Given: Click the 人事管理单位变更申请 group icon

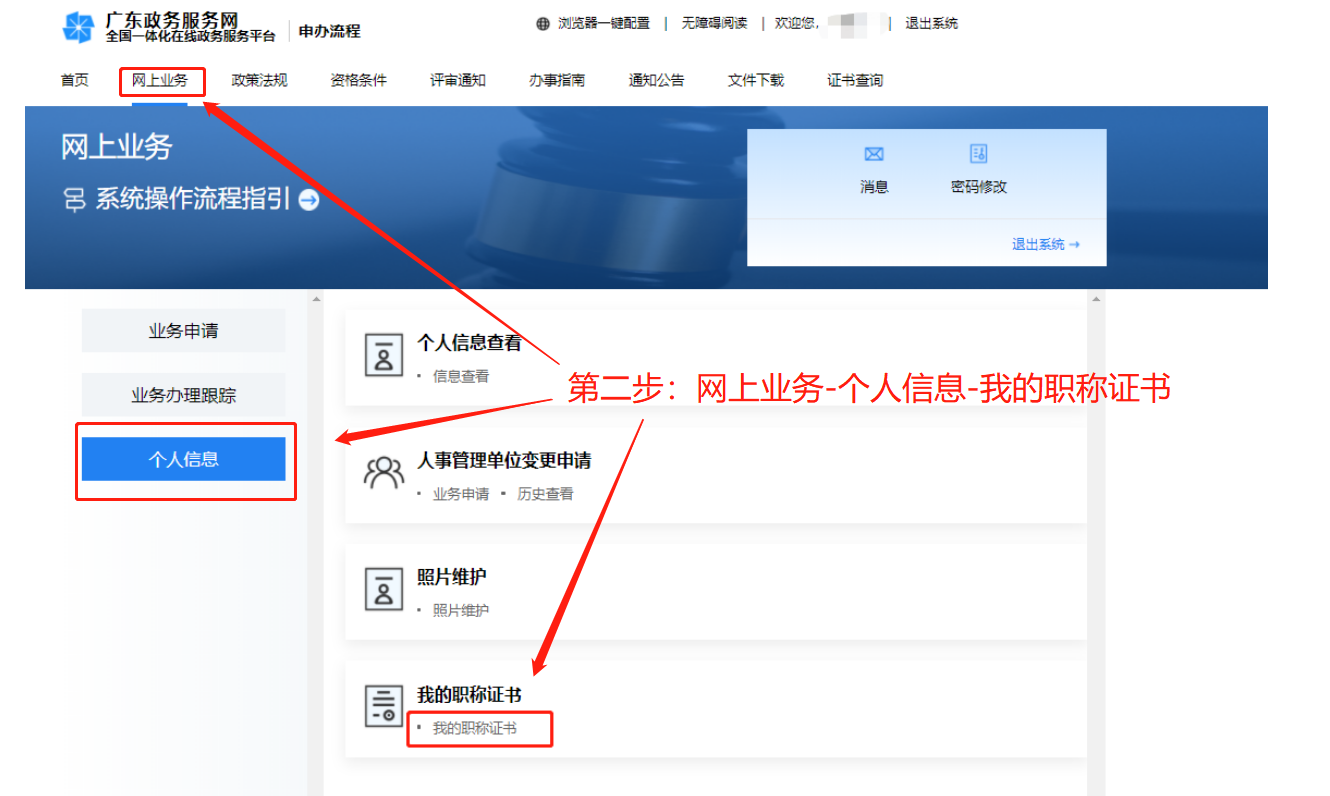Looking at the screenshot, I should (x=383, y=474).
